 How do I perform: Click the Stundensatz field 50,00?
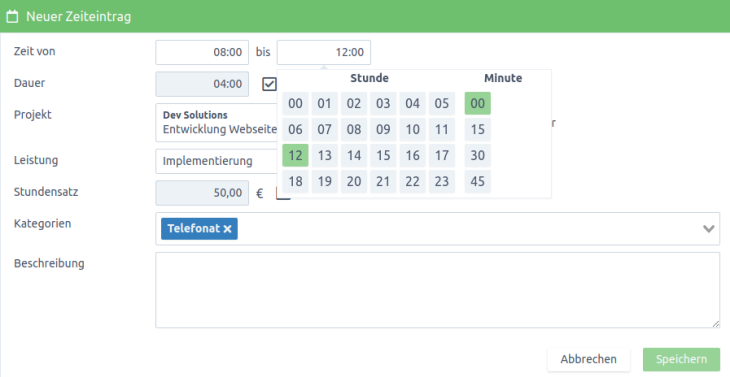(x=202, y=193)
